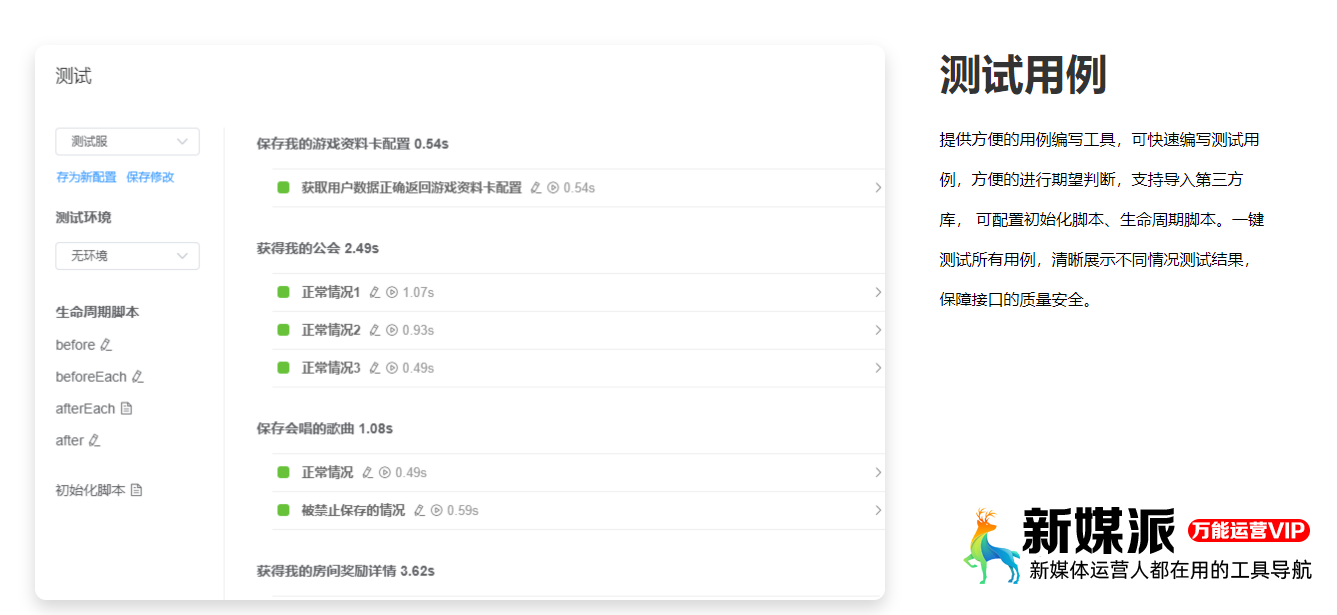
Task: Edit the after lifecycle script
Action: tap(94, 441)
